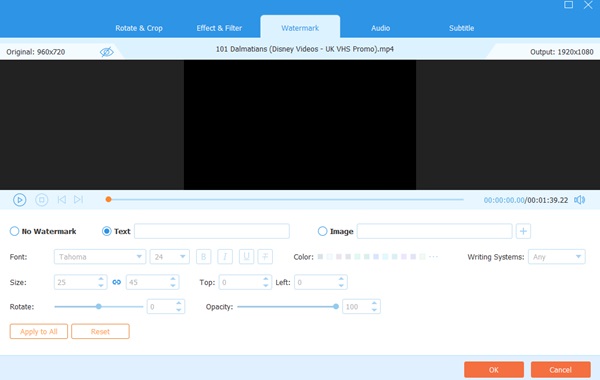600x380 pixels.
Task: Increase the Opacity value
Action: (x=374, y=303)
